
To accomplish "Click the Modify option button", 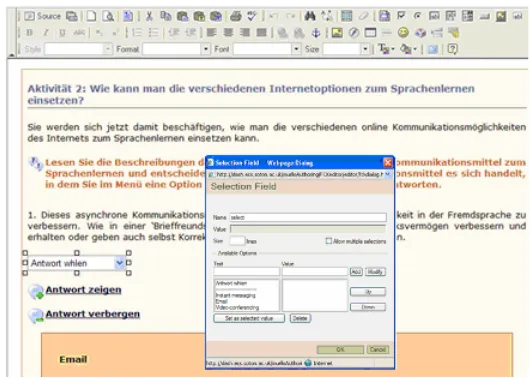I will point(375,271).
